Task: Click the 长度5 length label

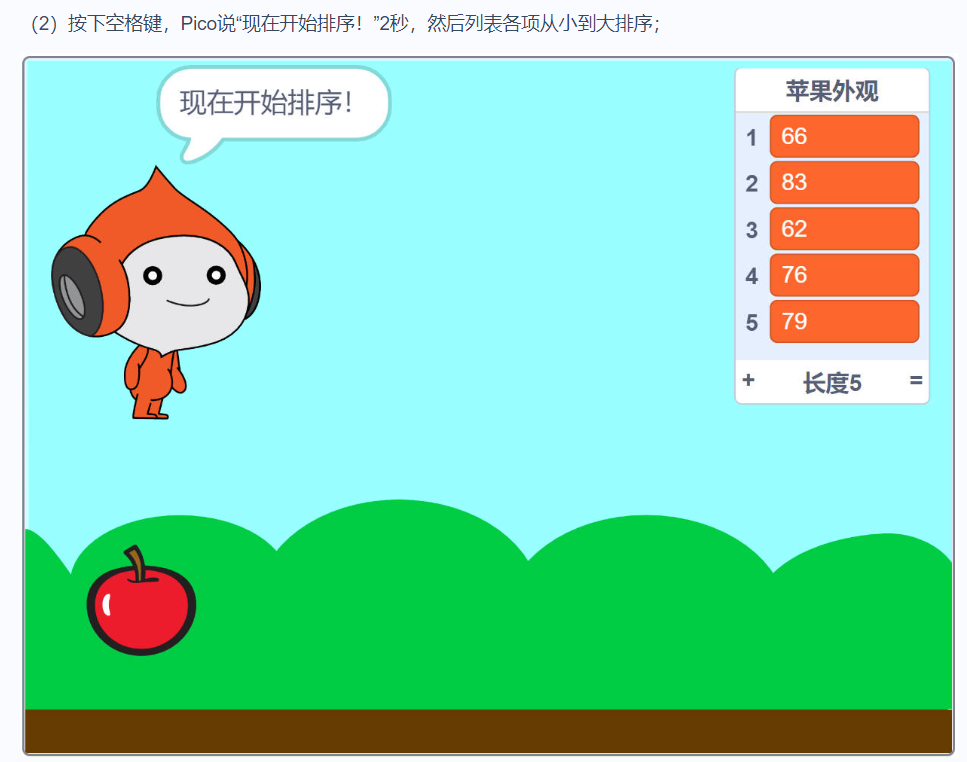Action: [x=831, y=381]
